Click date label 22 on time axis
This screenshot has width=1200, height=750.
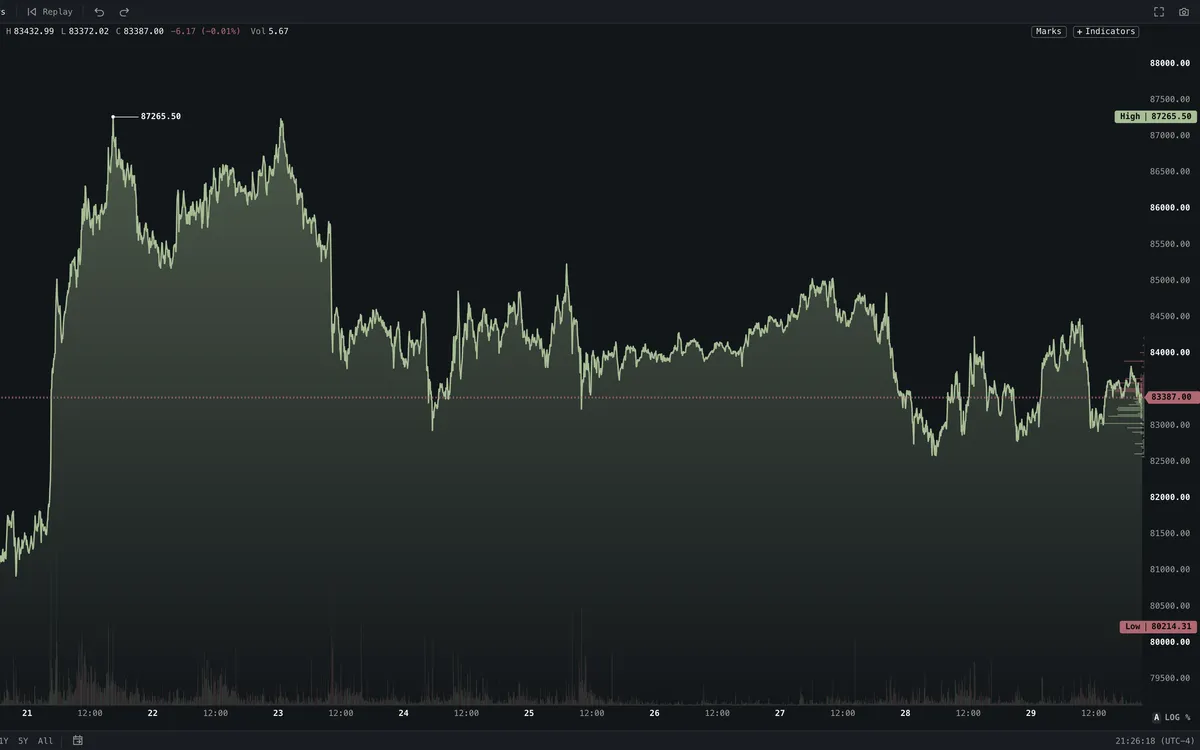pyautogui.click(x=153, y=713)
